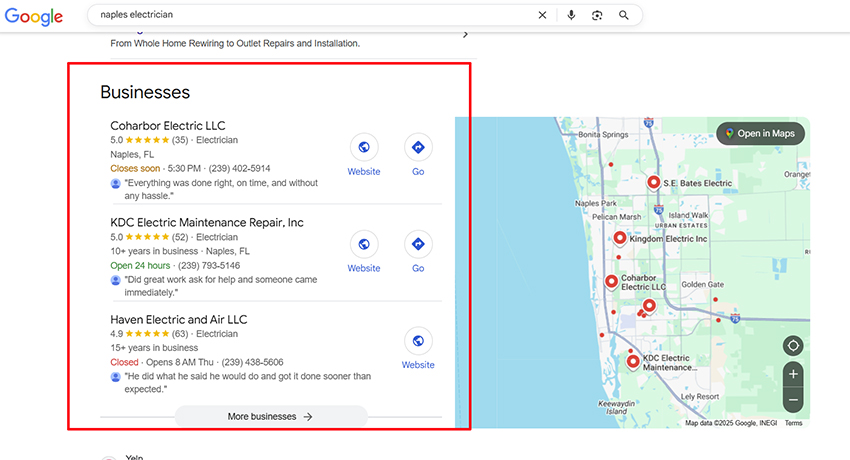Select the Kingdom Electric Inc map pin
This screenshot has width=850, height=460.
pyautogui.click(x=620, y=238)
